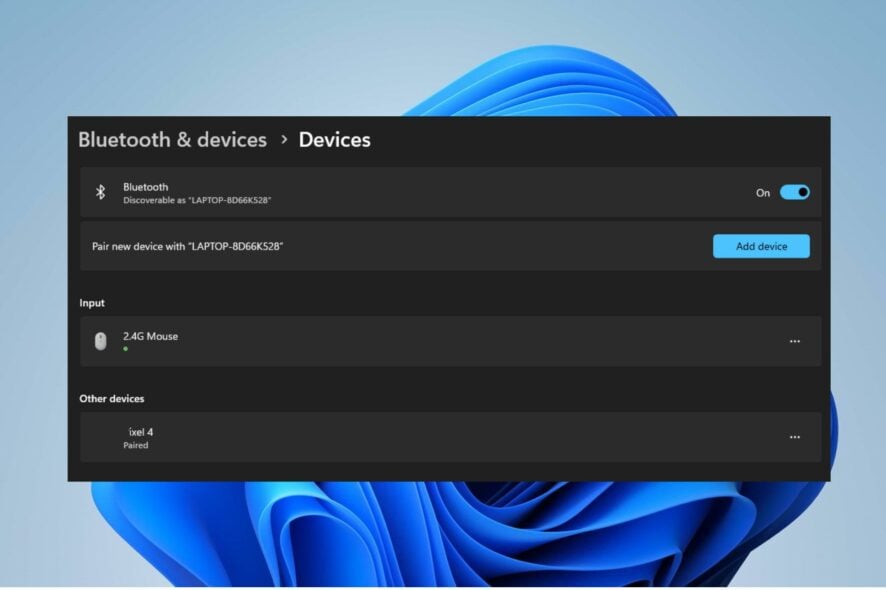
Task: Click the green connected dot under 2.4G Mouse
Action: (x=125, y=349)
